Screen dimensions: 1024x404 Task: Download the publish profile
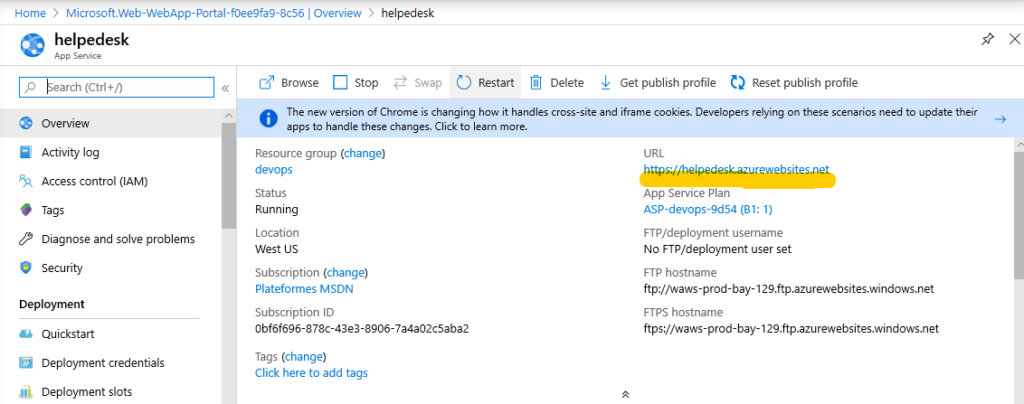pos(658,83)
